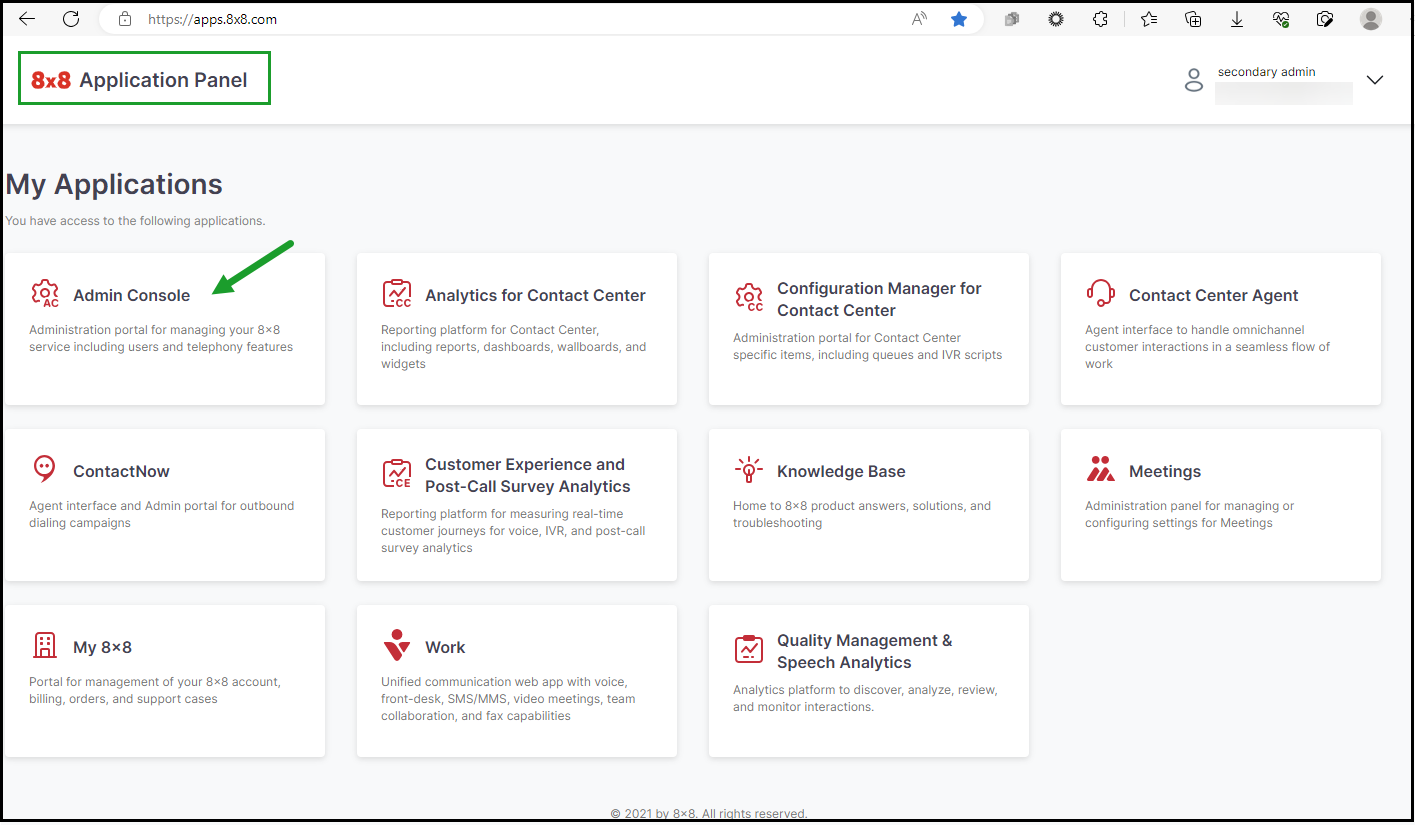
Task: Click the 2021 by 8×8 copyright footer
Action: coord(709,814)
